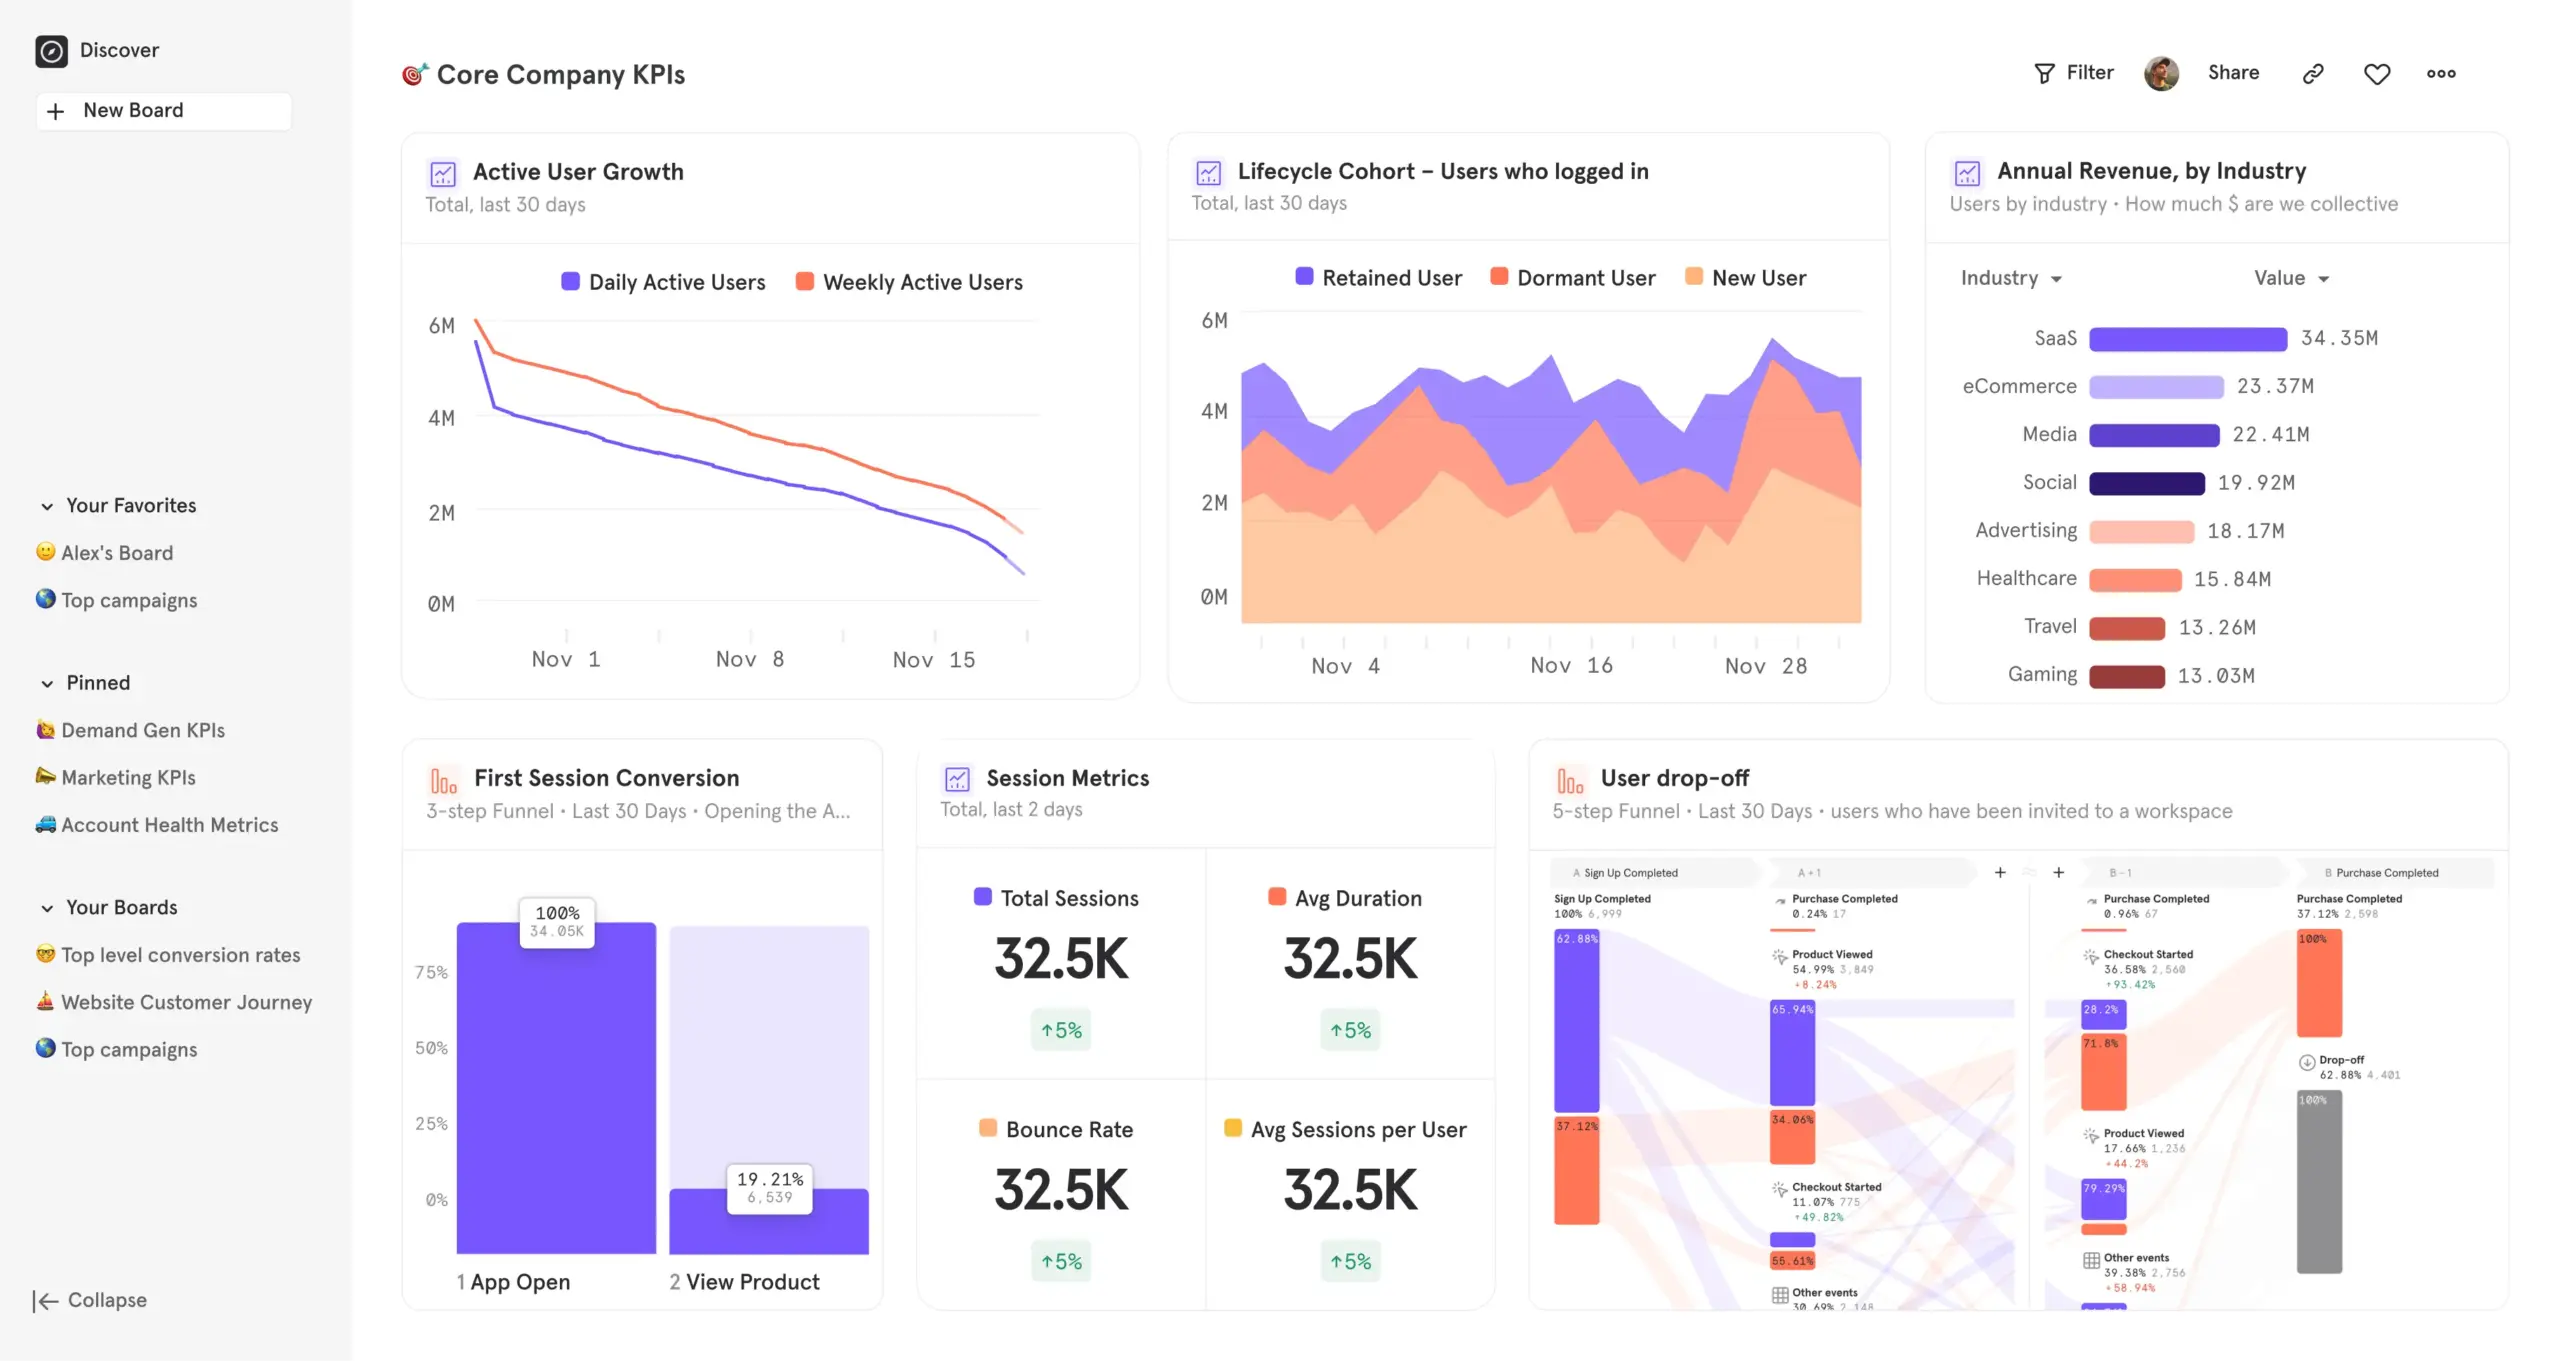The width and height of the screenshot is (2560, 1361).
Task: Copy the board link via link icon
Action: [x=2312, y=73]
